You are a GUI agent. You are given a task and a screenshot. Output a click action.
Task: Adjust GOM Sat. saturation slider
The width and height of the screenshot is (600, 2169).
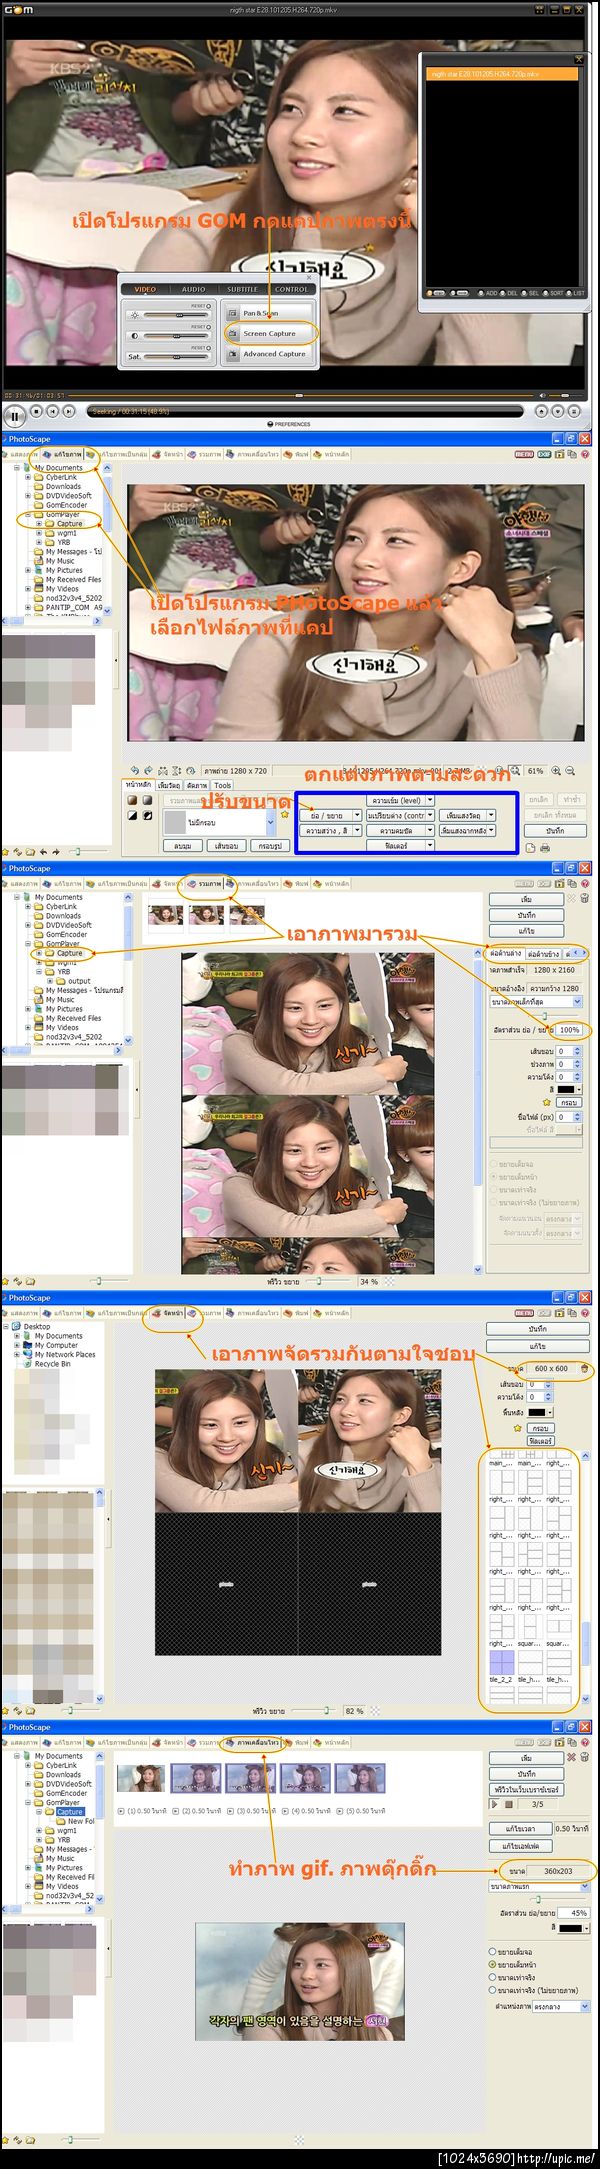point(175,357)
